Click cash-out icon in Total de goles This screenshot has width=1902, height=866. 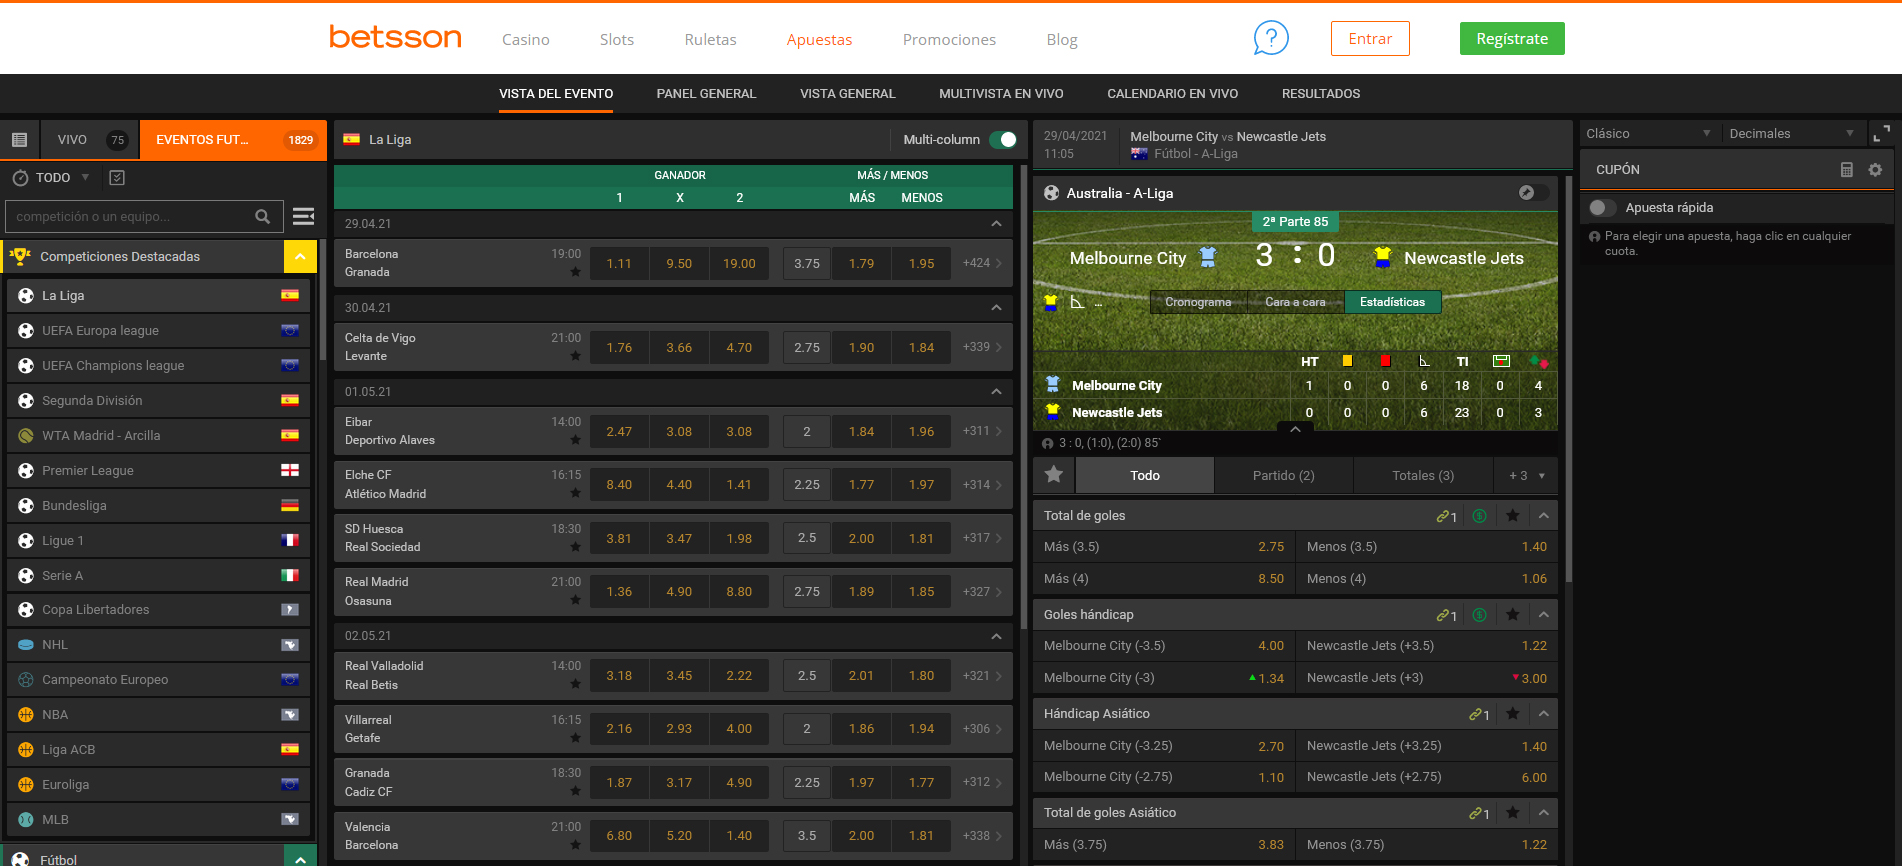(1480, 516)
